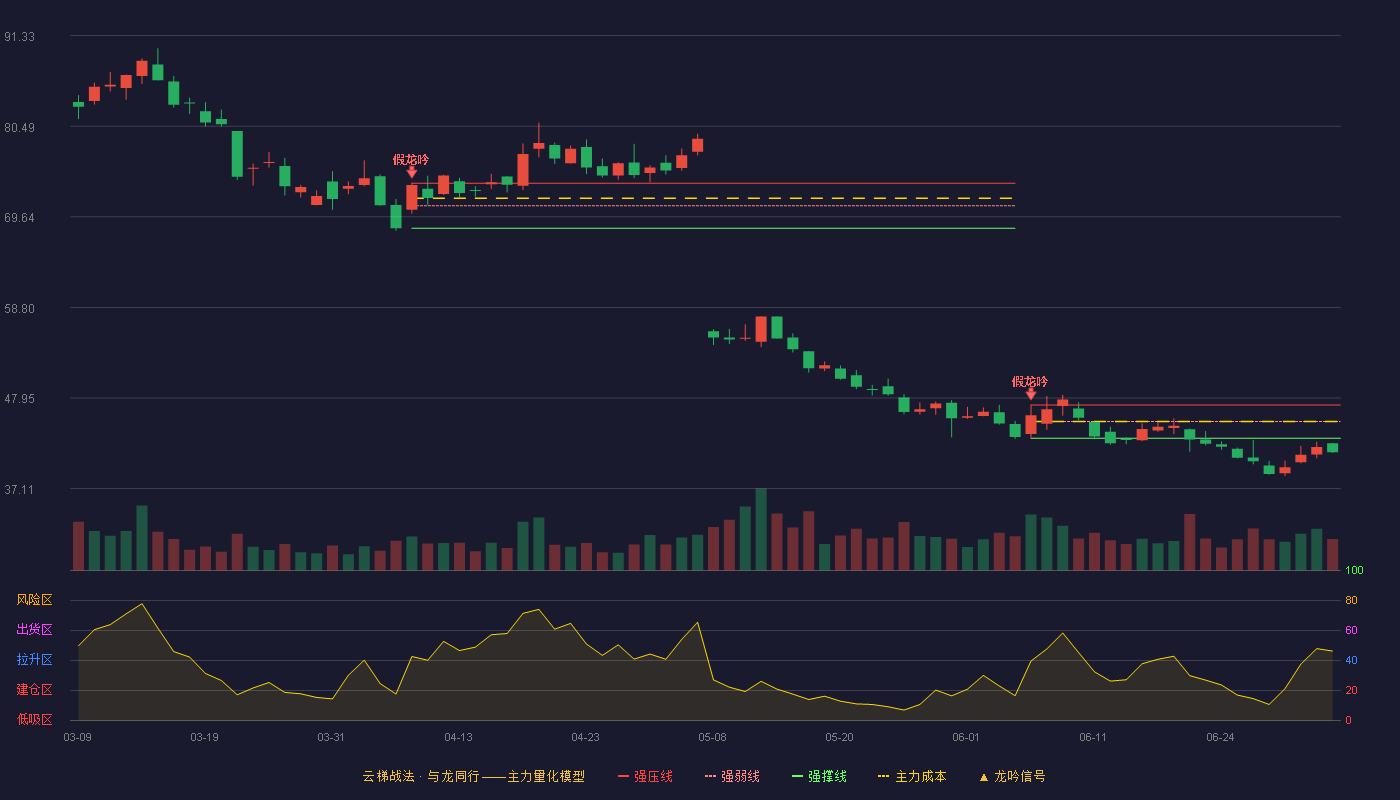Click the magenta 60 indicator axis value
1400x800 pixels.
click(1351, 630)
